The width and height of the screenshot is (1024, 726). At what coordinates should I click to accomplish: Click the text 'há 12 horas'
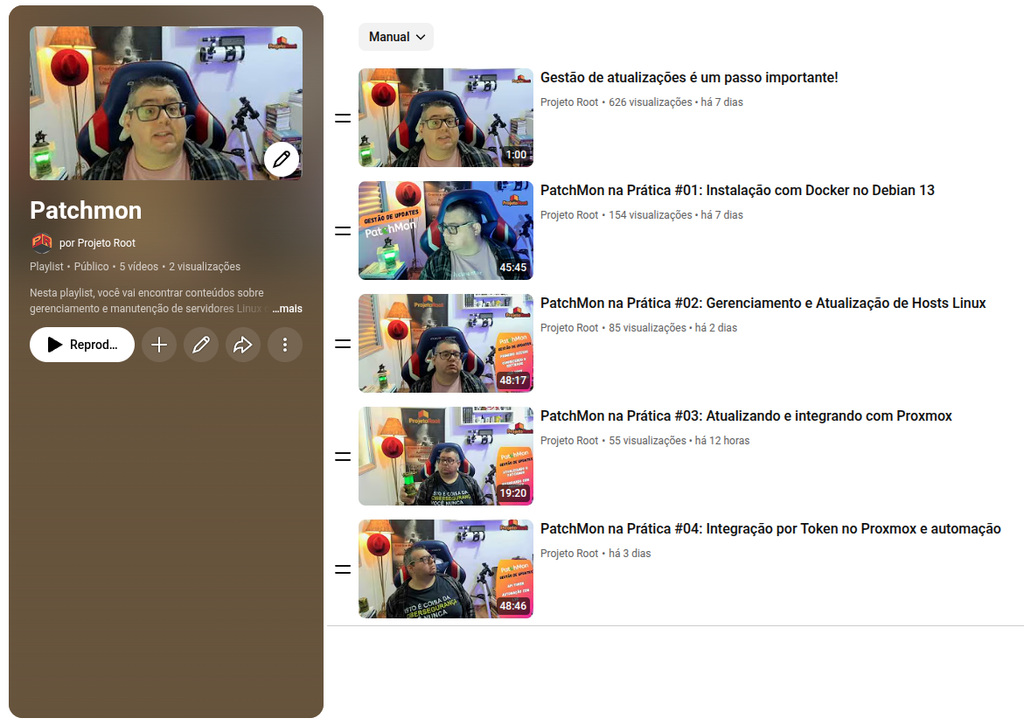tap(722, 441)
